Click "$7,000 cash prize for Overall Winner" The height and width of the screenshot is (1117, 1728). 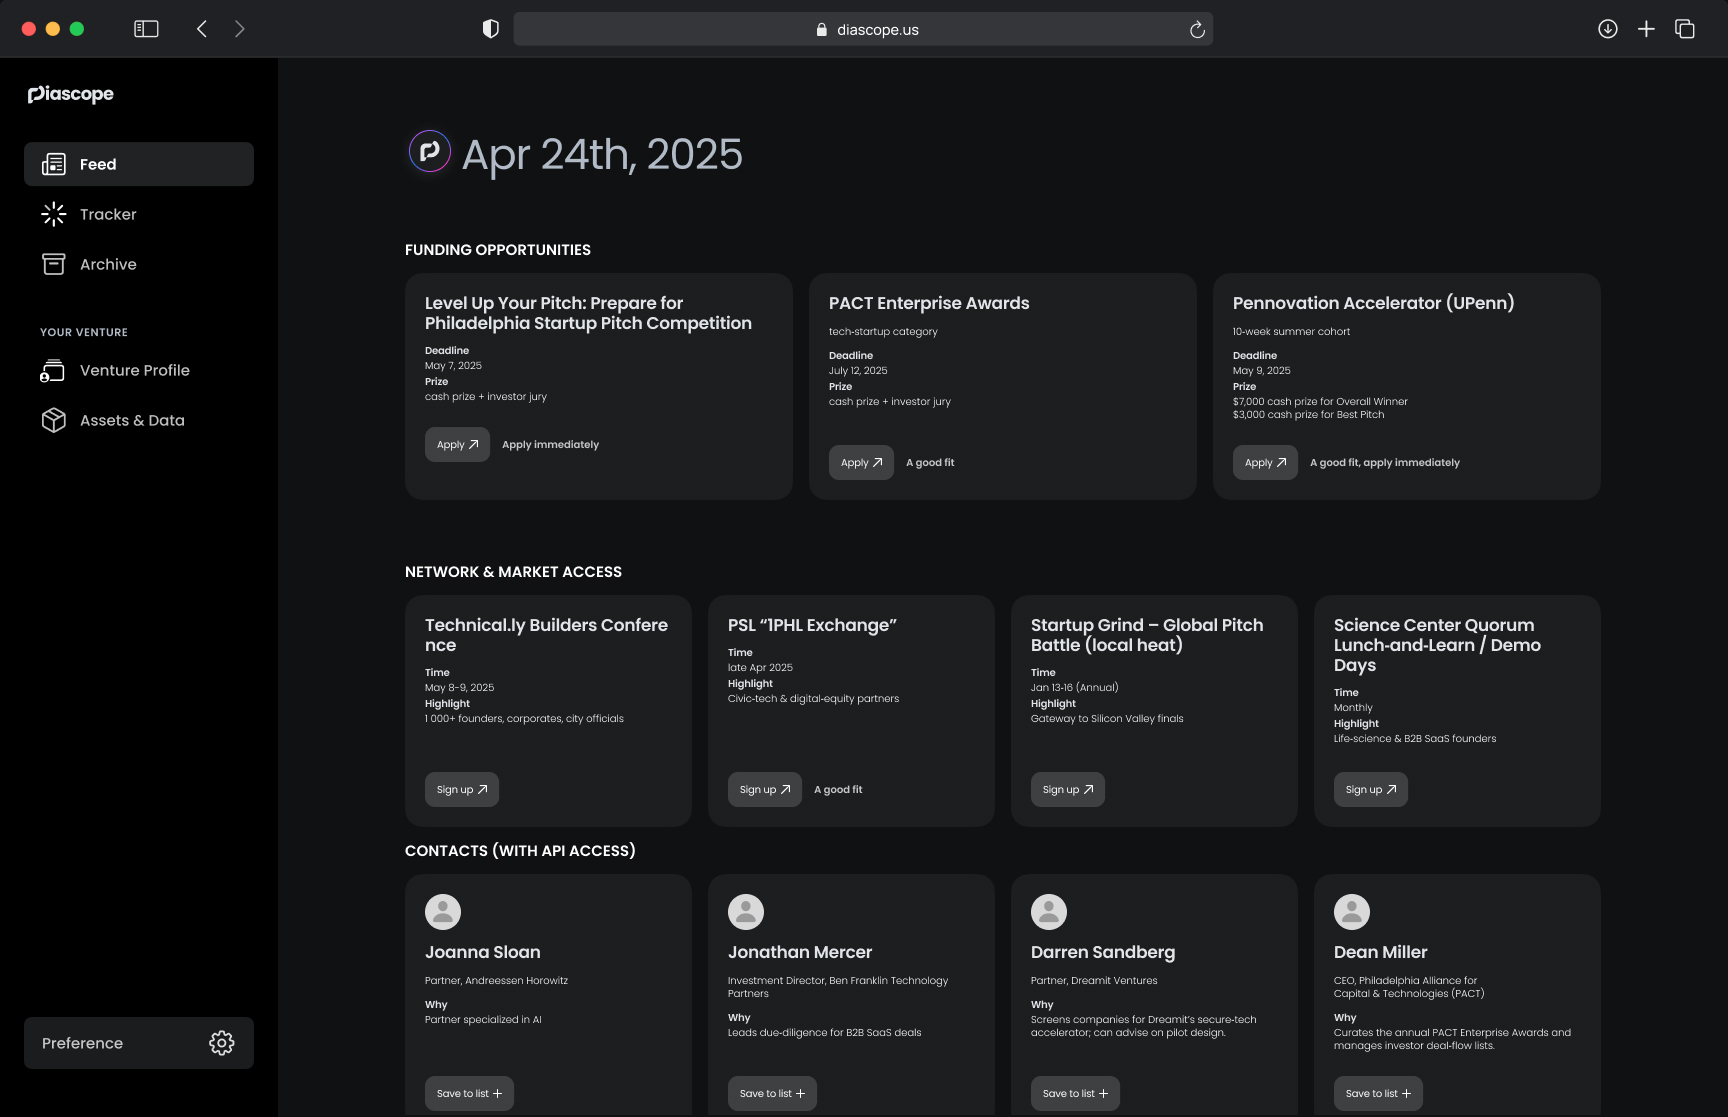pos(1320,402)
